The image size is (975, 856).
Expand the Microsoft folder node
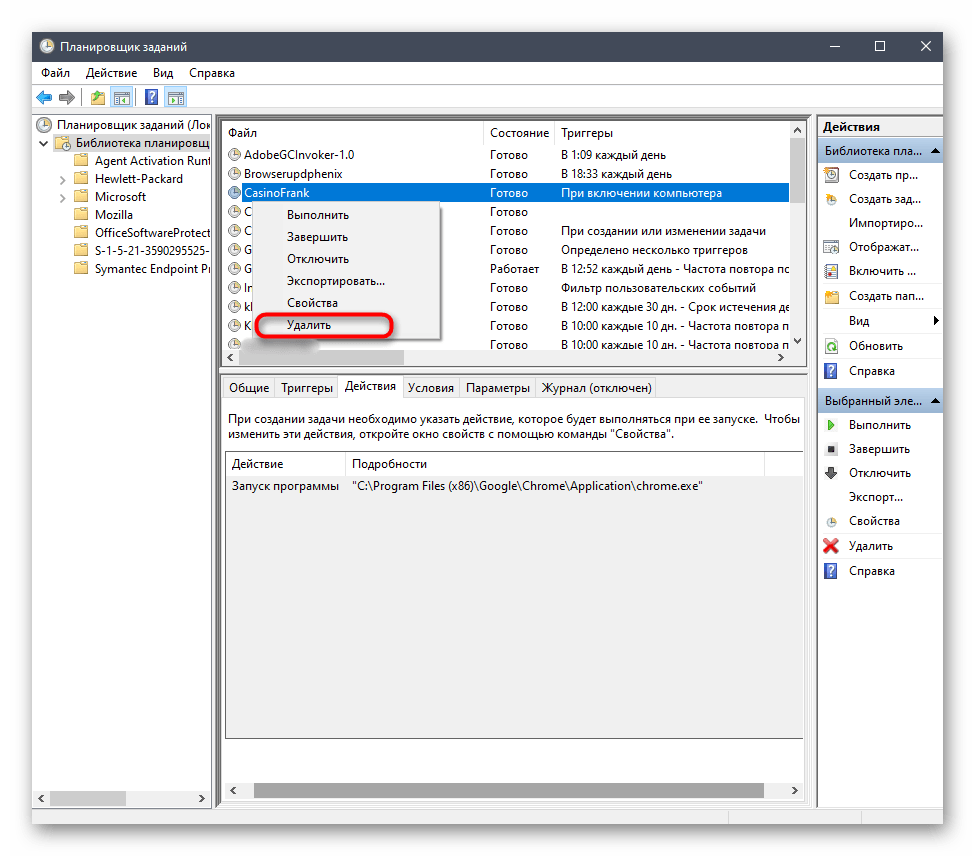coord(62,198)
